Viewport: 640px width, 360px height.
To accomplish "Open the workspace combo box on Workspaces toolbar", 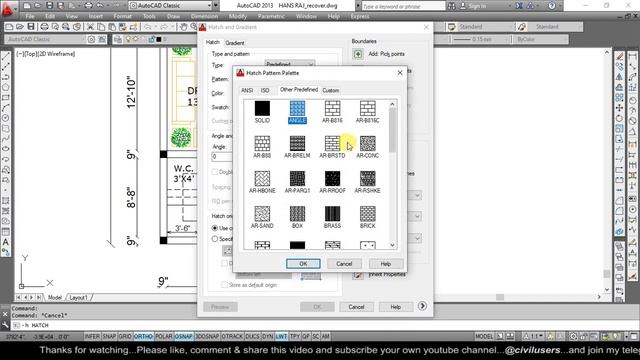I will click(x=45, y=39).
